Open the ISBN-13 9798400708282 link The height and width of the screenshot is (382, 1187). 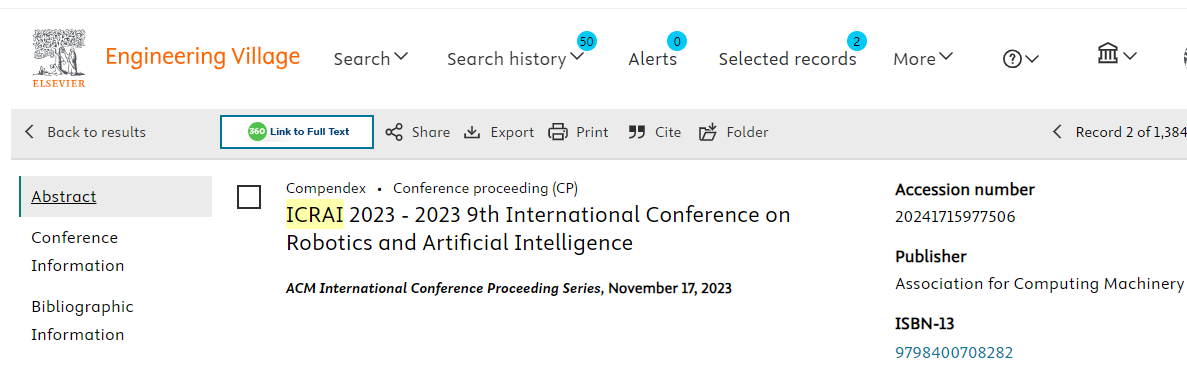(x=954, y=352)
